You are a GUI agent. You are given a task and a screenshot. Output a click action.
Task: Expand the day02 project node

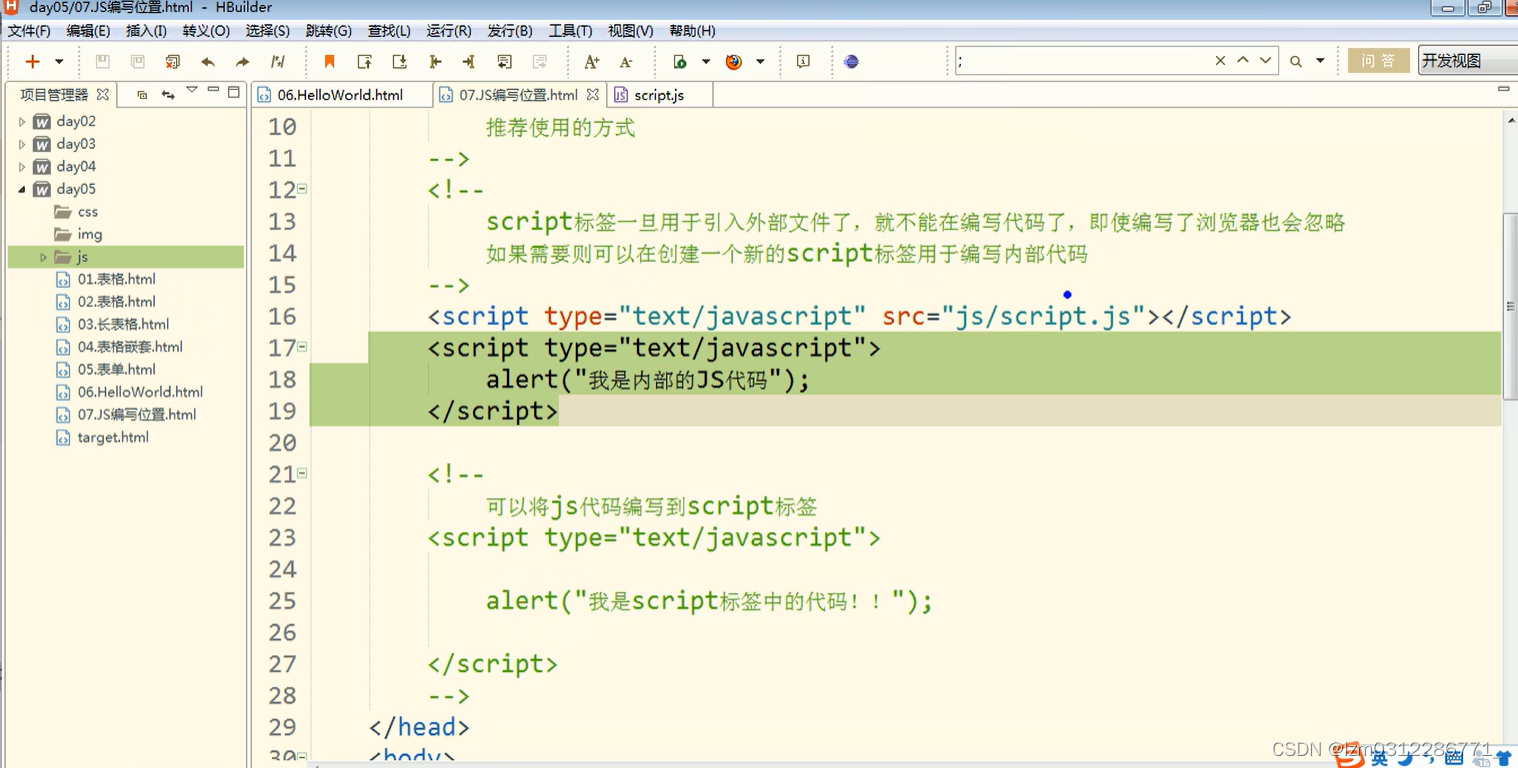(22, 120)
